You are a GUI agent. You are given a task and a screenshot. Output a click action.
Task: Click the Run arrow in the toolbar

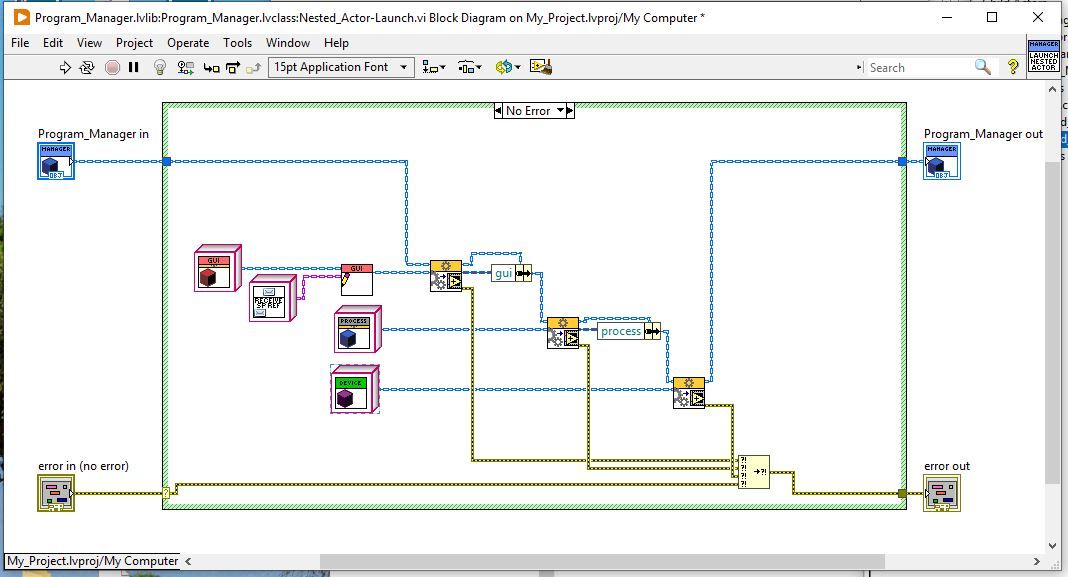click(x=65, y=67)
